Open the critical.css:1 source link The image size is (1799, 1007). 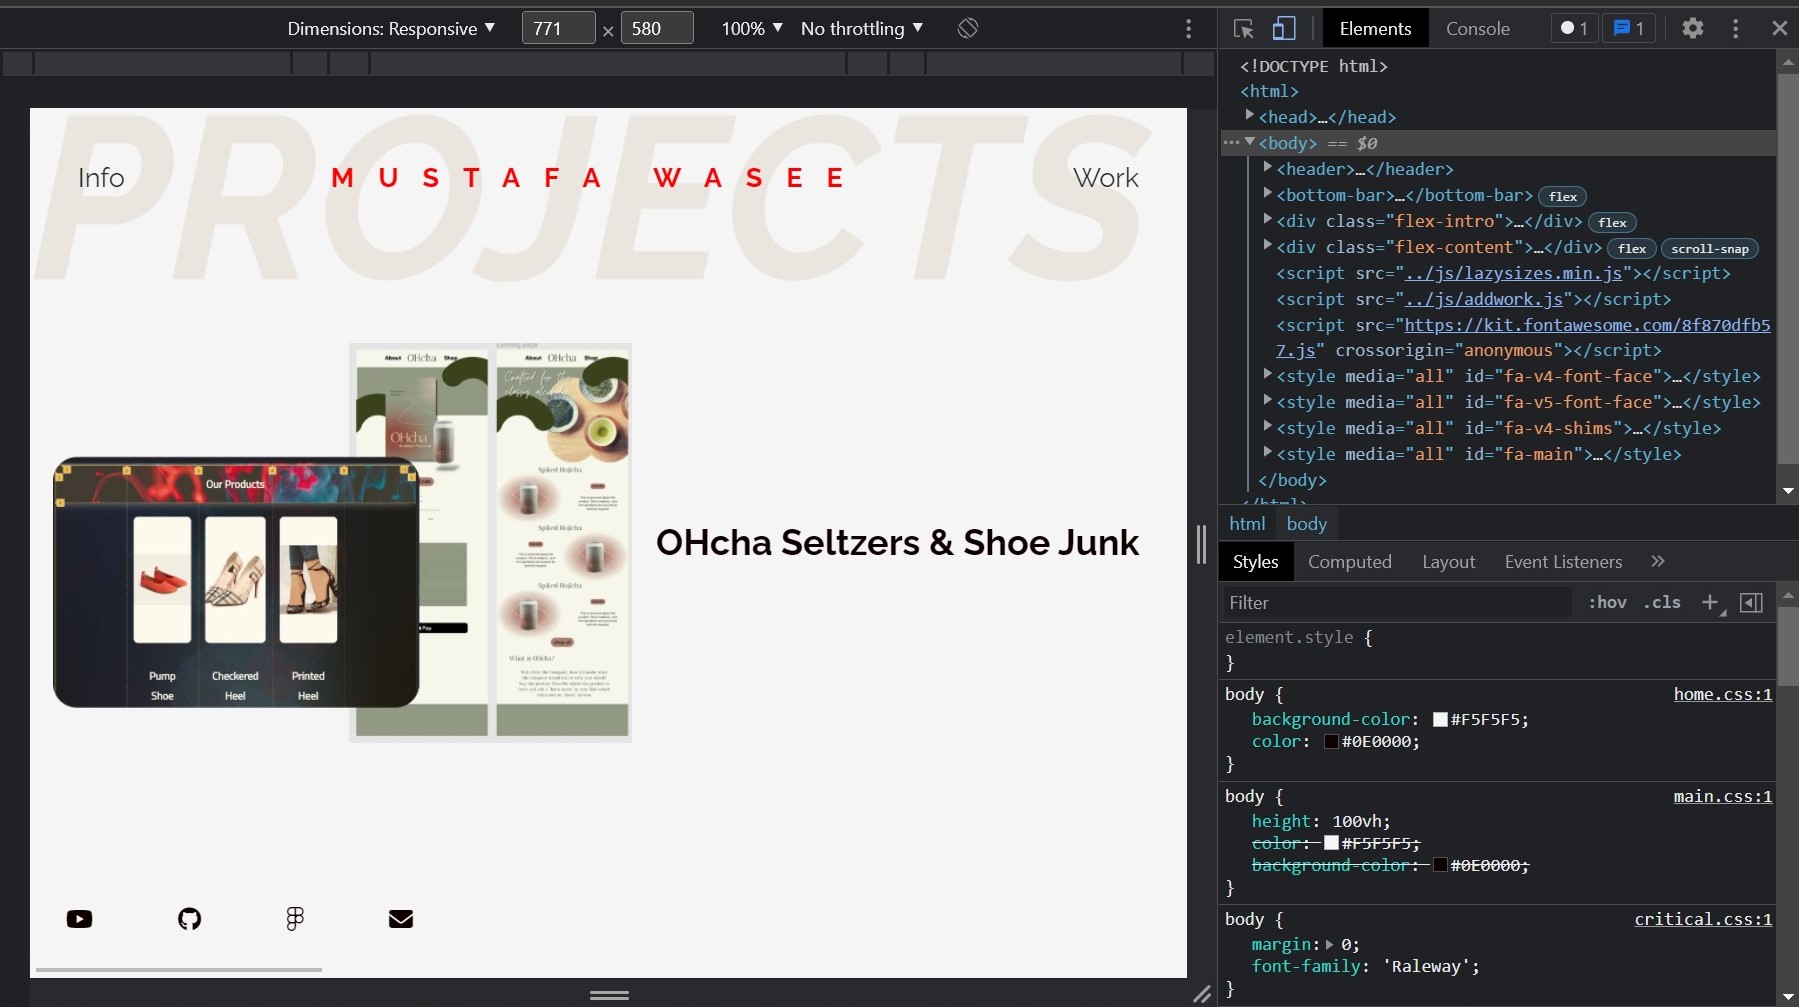(1703, 919)
